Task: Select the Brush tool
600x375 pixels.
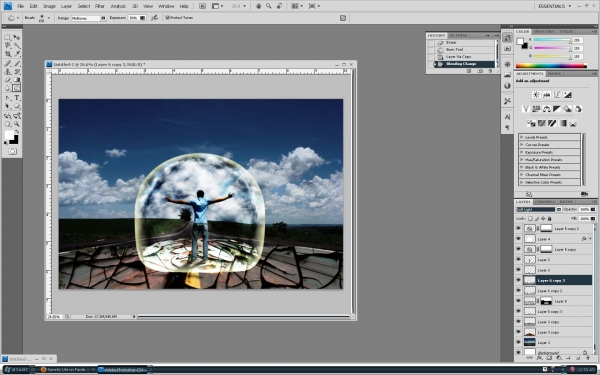Action: 17,63
